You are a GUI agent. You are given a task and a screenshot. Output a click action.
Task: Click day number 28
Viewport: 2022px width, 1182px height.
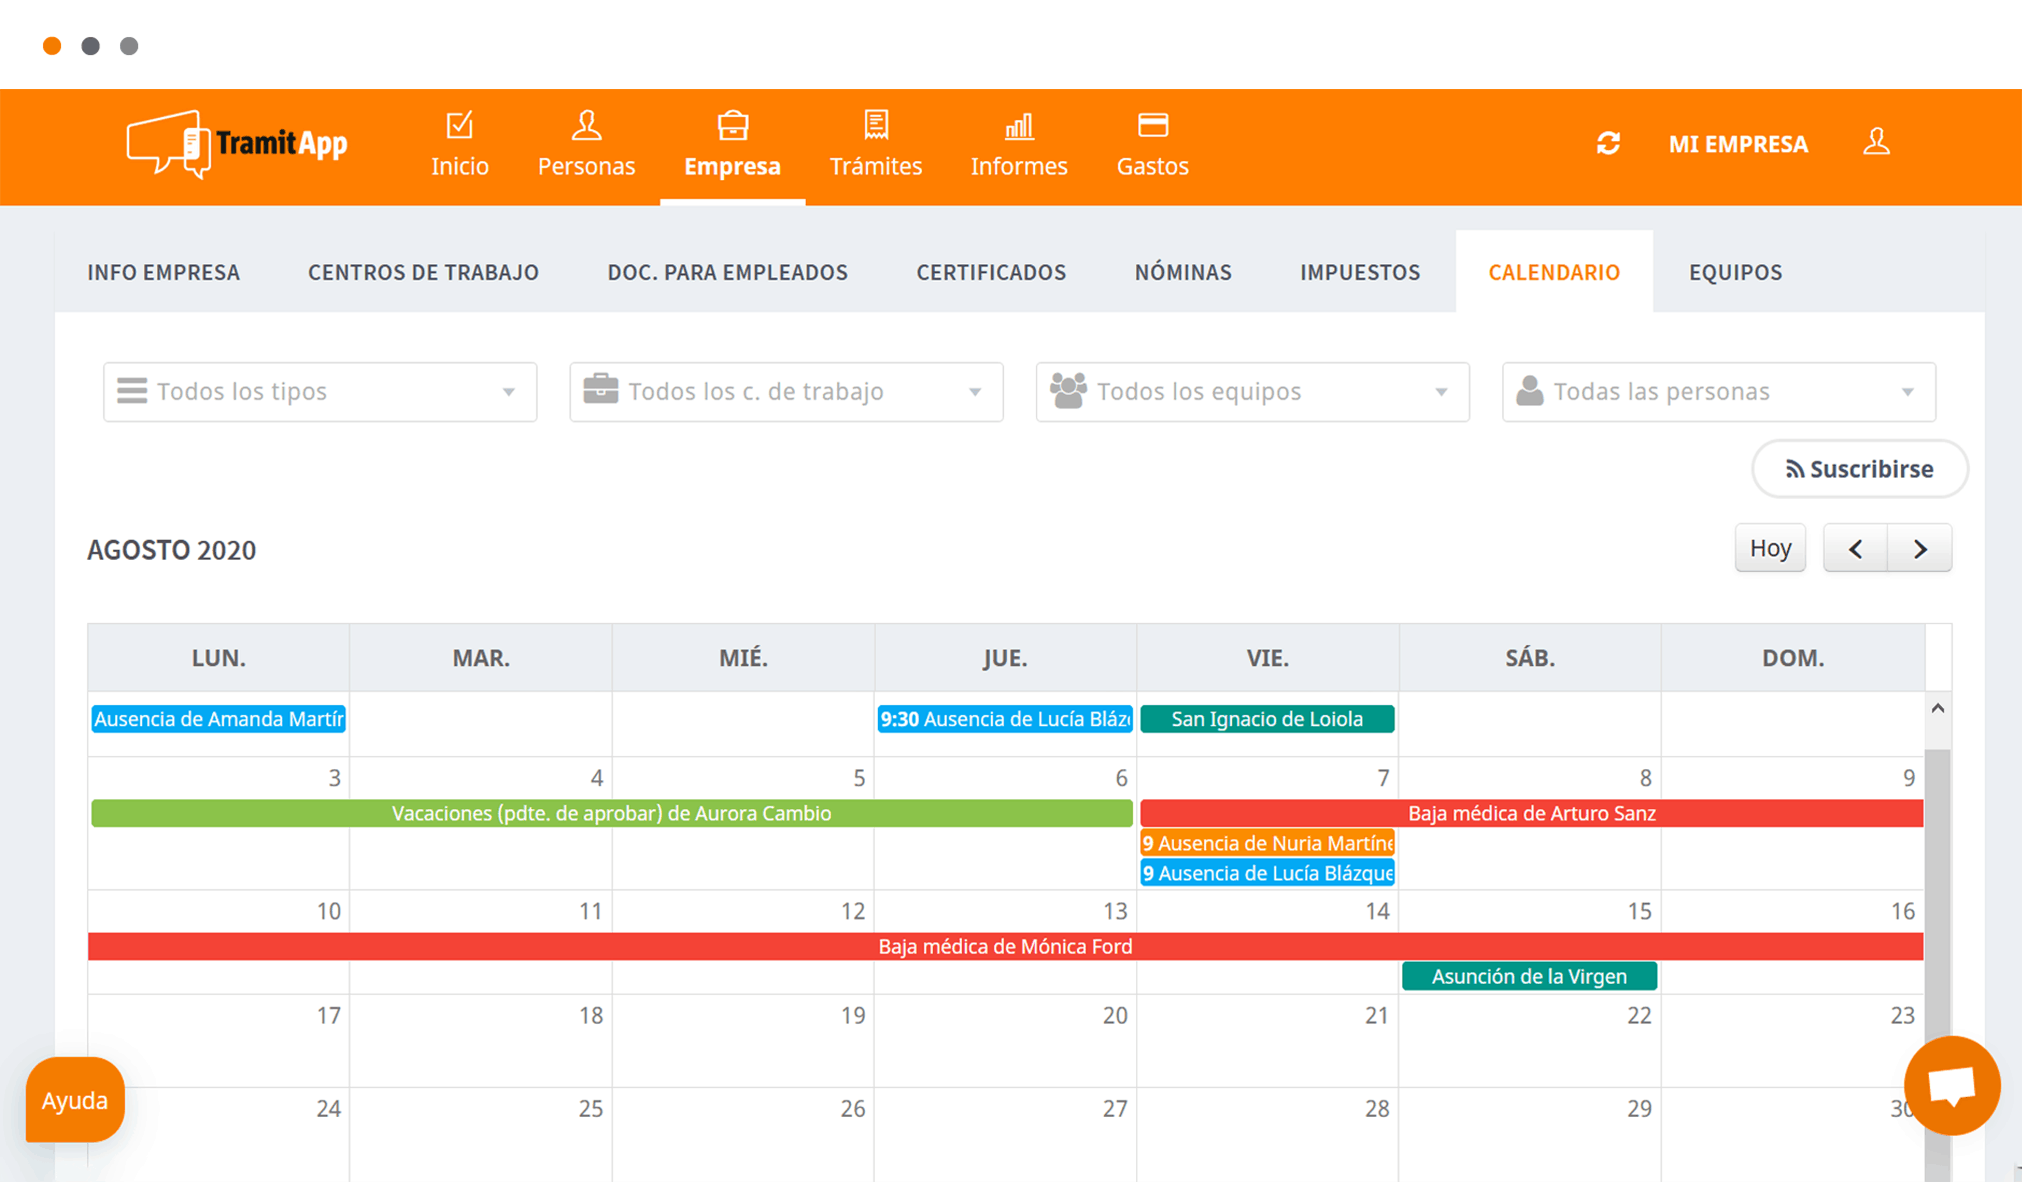click(x=1377, y=1108)
